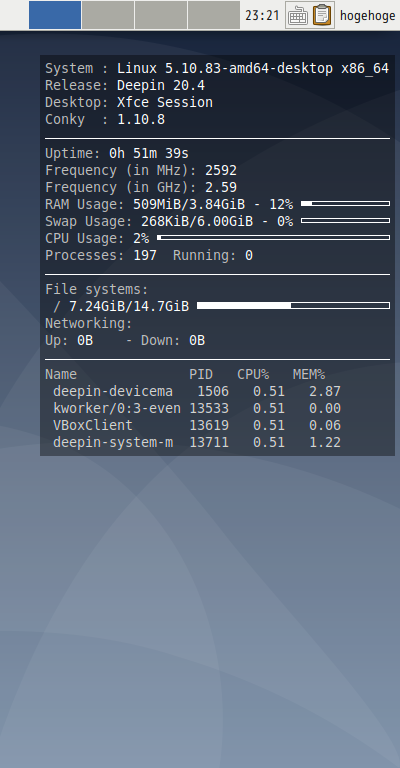
Task: Click the RAM Usage progress bar
Action: tap(345, 203)
